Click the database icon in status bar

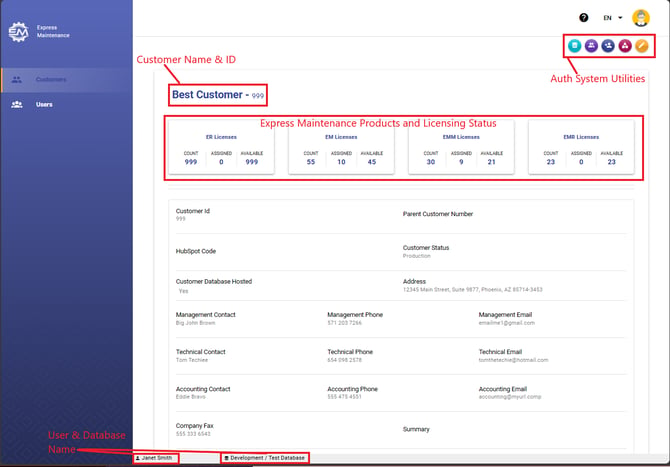[x=226, y=458]
